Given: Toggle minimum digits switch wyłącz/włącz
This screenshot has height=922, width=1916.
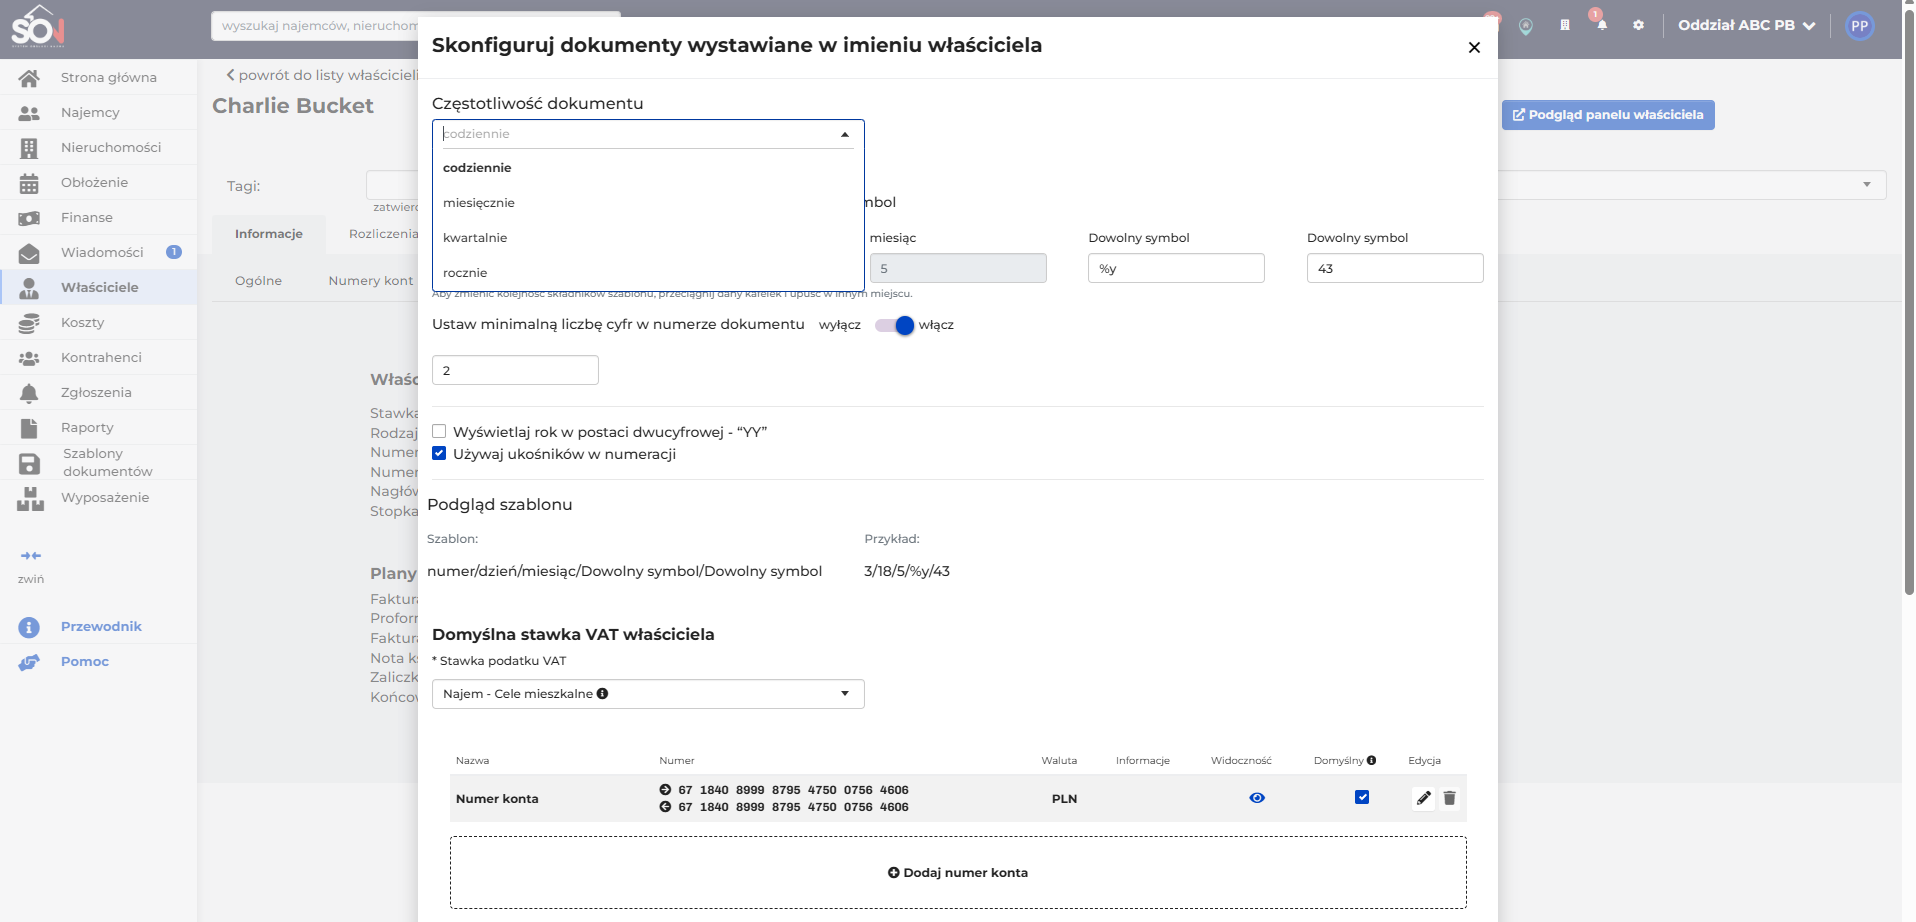Looking at the screenshot, I should click(x=895, y=325).
